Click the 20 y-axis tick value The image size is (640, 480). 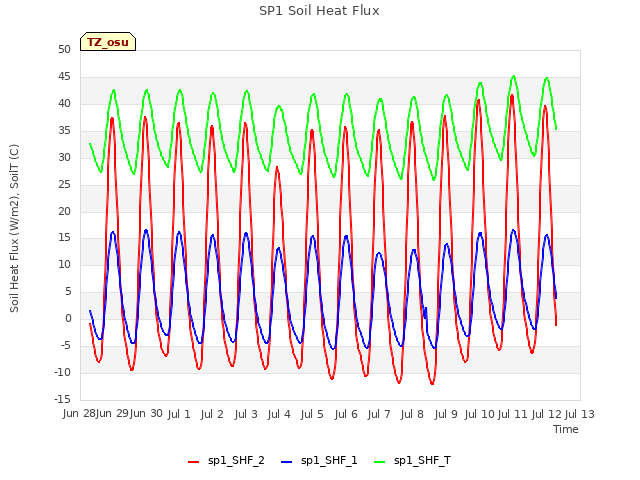(x=64, y=211)
